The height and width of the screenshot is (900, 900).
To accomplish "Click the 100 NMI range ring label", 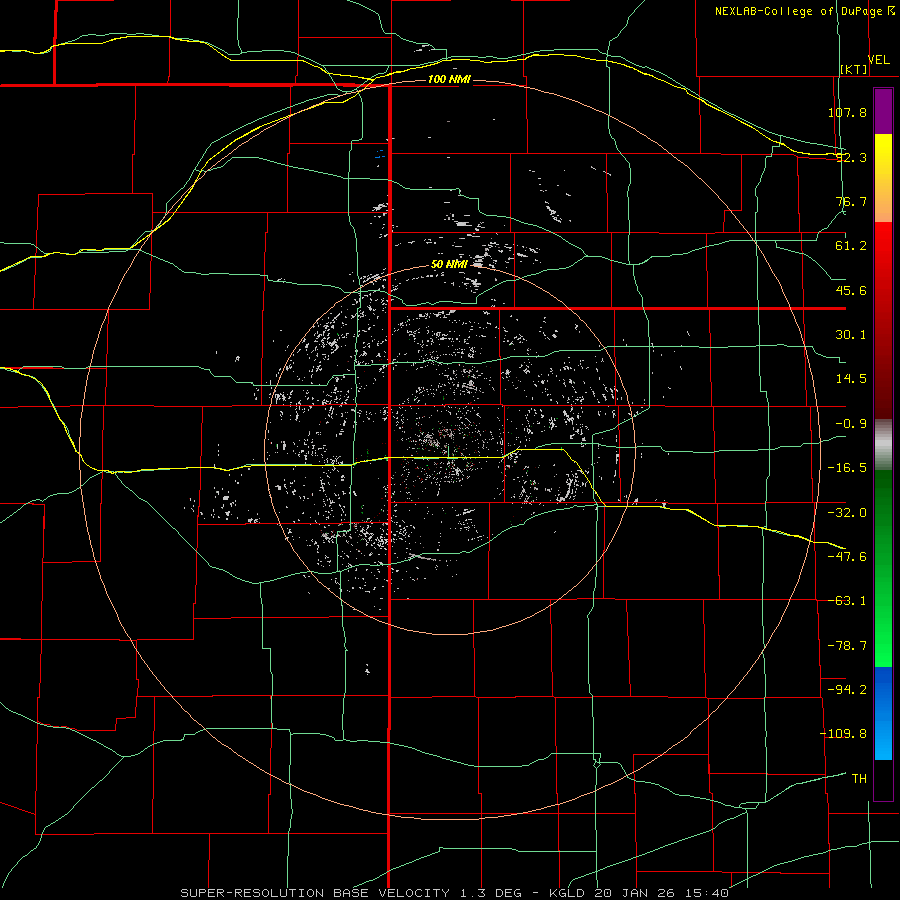I will 449,79.
